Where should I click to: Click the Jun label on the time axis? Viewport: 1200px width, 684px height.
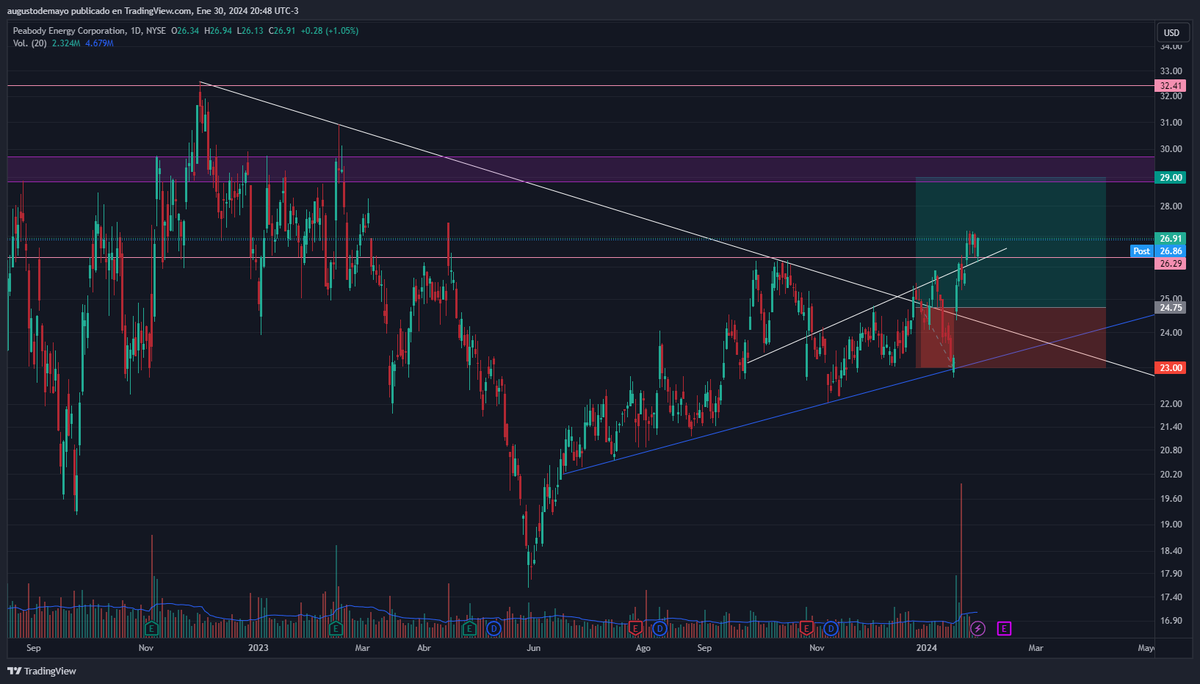(x=533, y=648)
